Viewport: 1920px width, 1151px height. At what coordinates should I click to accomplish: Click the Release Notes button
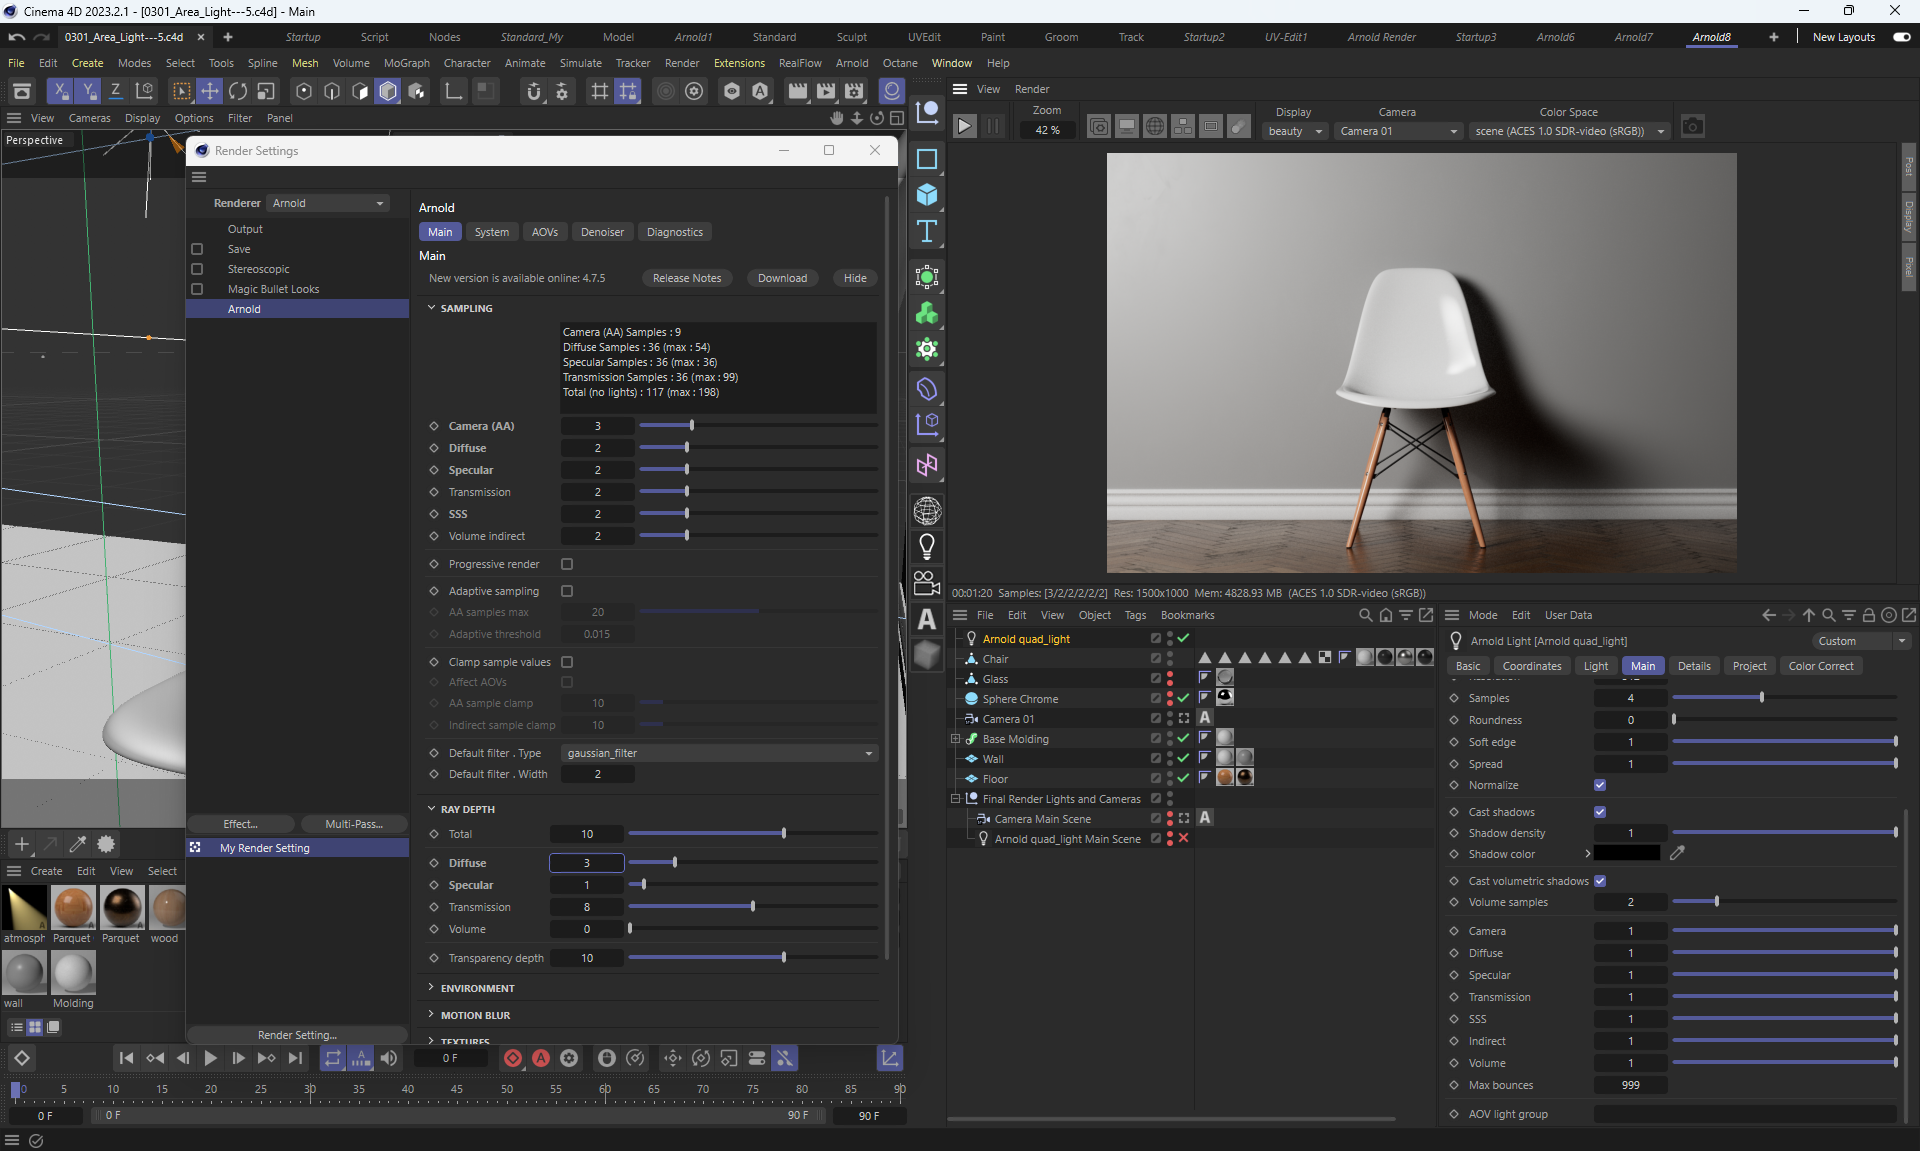[x=687, y=278]
